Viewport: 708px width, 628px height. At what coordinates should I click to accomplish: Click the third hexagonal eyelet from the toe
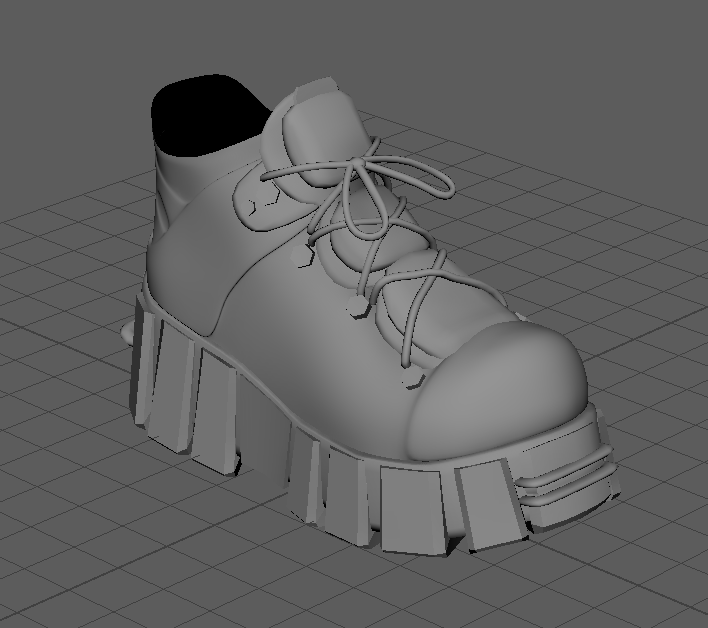pyautogui.click(x=303, y=255)
